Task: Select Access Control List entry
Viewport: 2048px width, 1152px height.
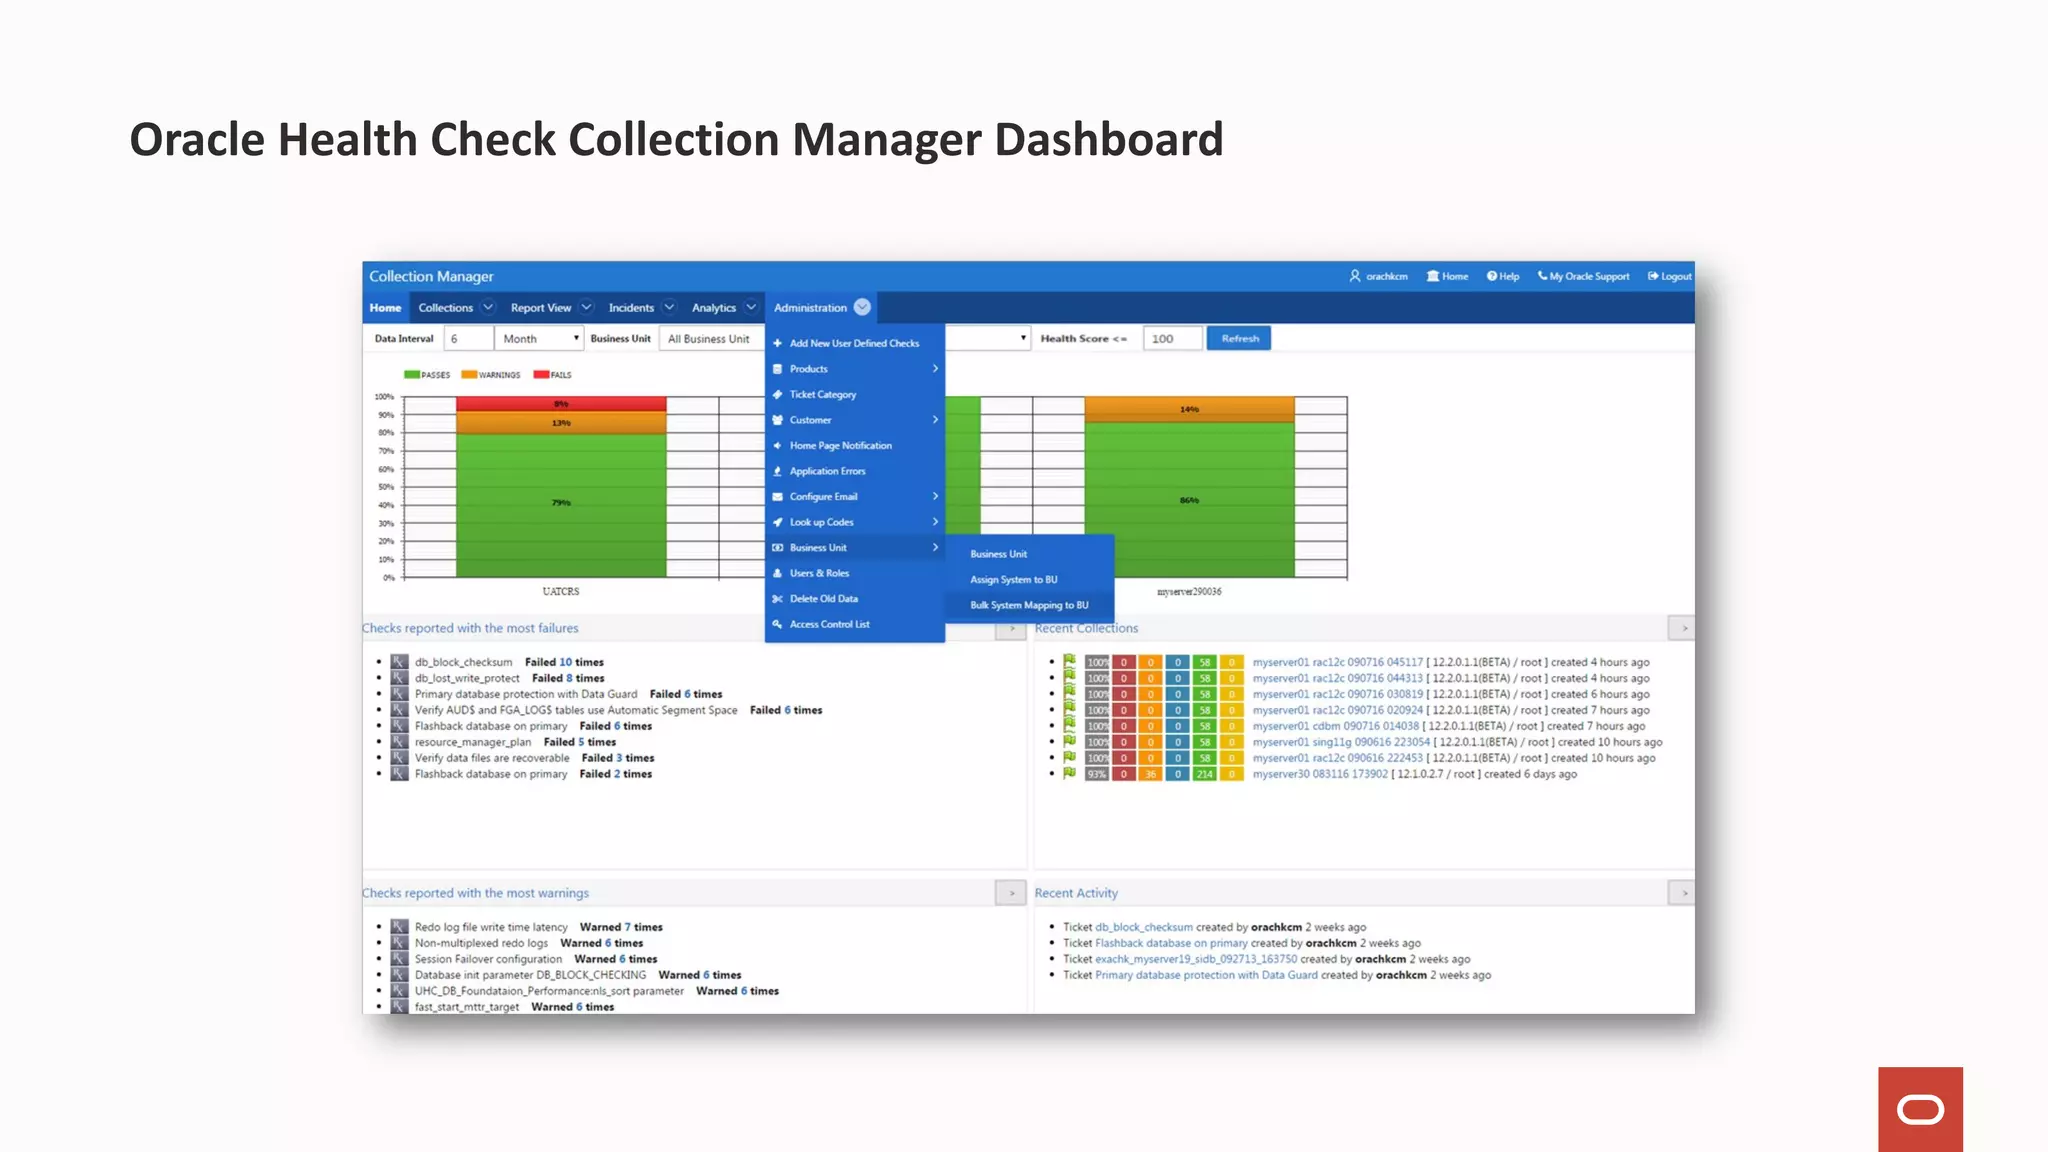Action: pyautogui.click(x=854, y=624)
